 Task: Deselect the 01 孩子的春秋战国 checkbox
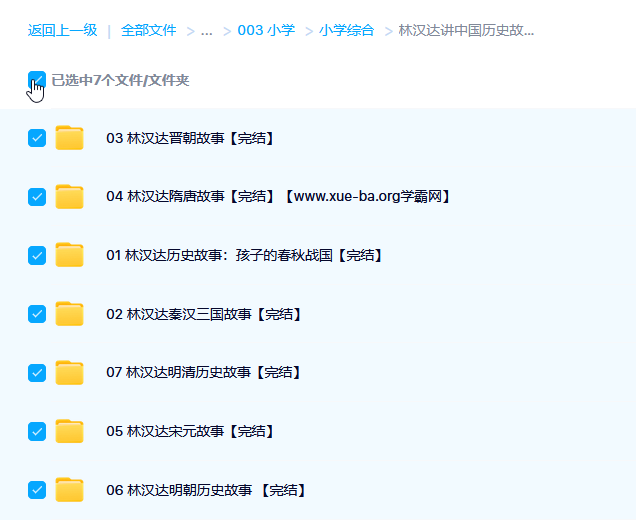(37, 255)
